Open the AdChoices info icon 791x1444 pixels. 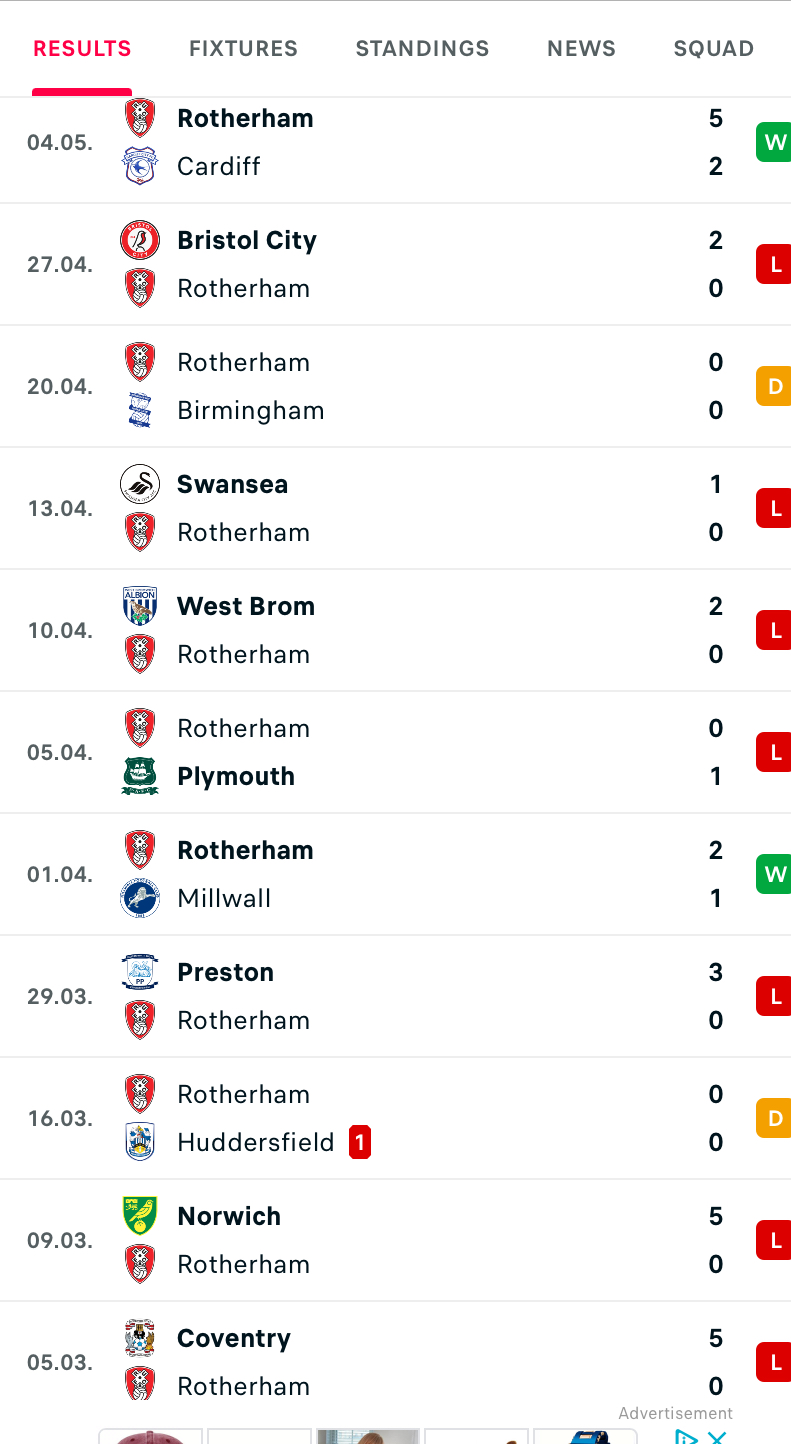pos(686,1437)
